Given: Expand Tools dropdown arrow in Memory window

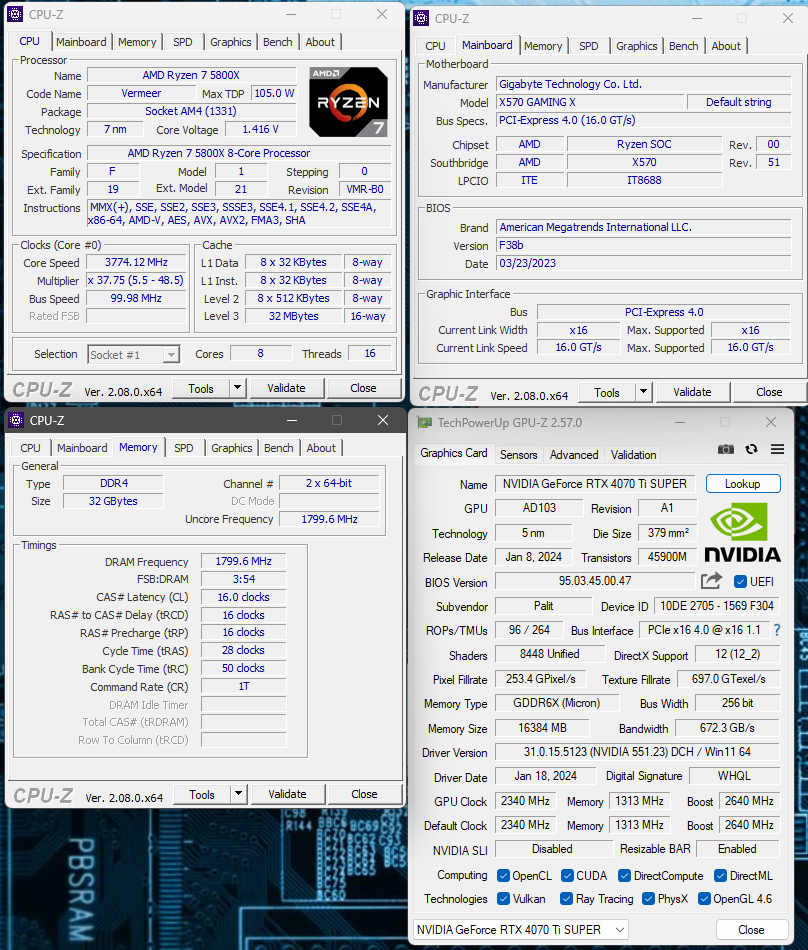Looking at the screenshot, I should click(239, 794).
